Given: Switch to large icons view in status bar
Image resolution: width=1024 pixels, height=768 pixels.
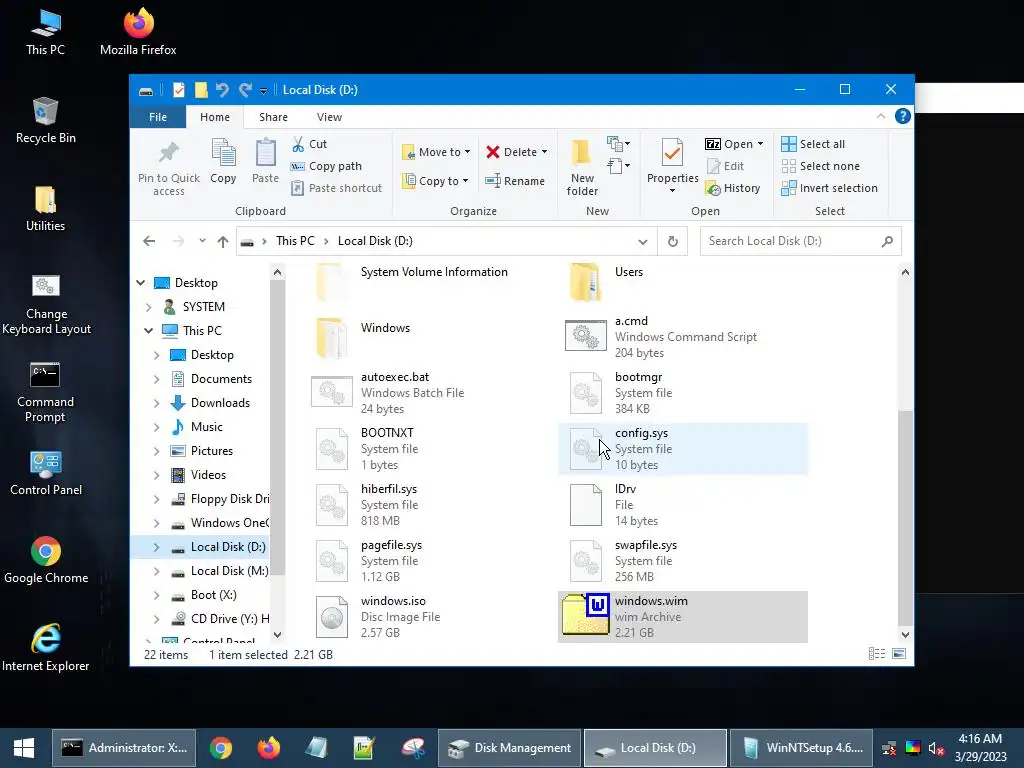Looking at the screenshot, I should pyautogui.click(x=899, y=654).
